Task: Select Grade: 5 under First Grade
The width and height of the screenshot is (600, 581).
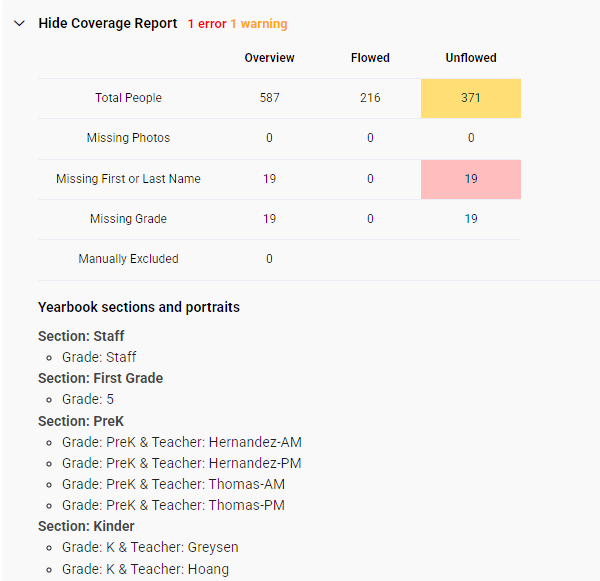Action: click(88, 399)
